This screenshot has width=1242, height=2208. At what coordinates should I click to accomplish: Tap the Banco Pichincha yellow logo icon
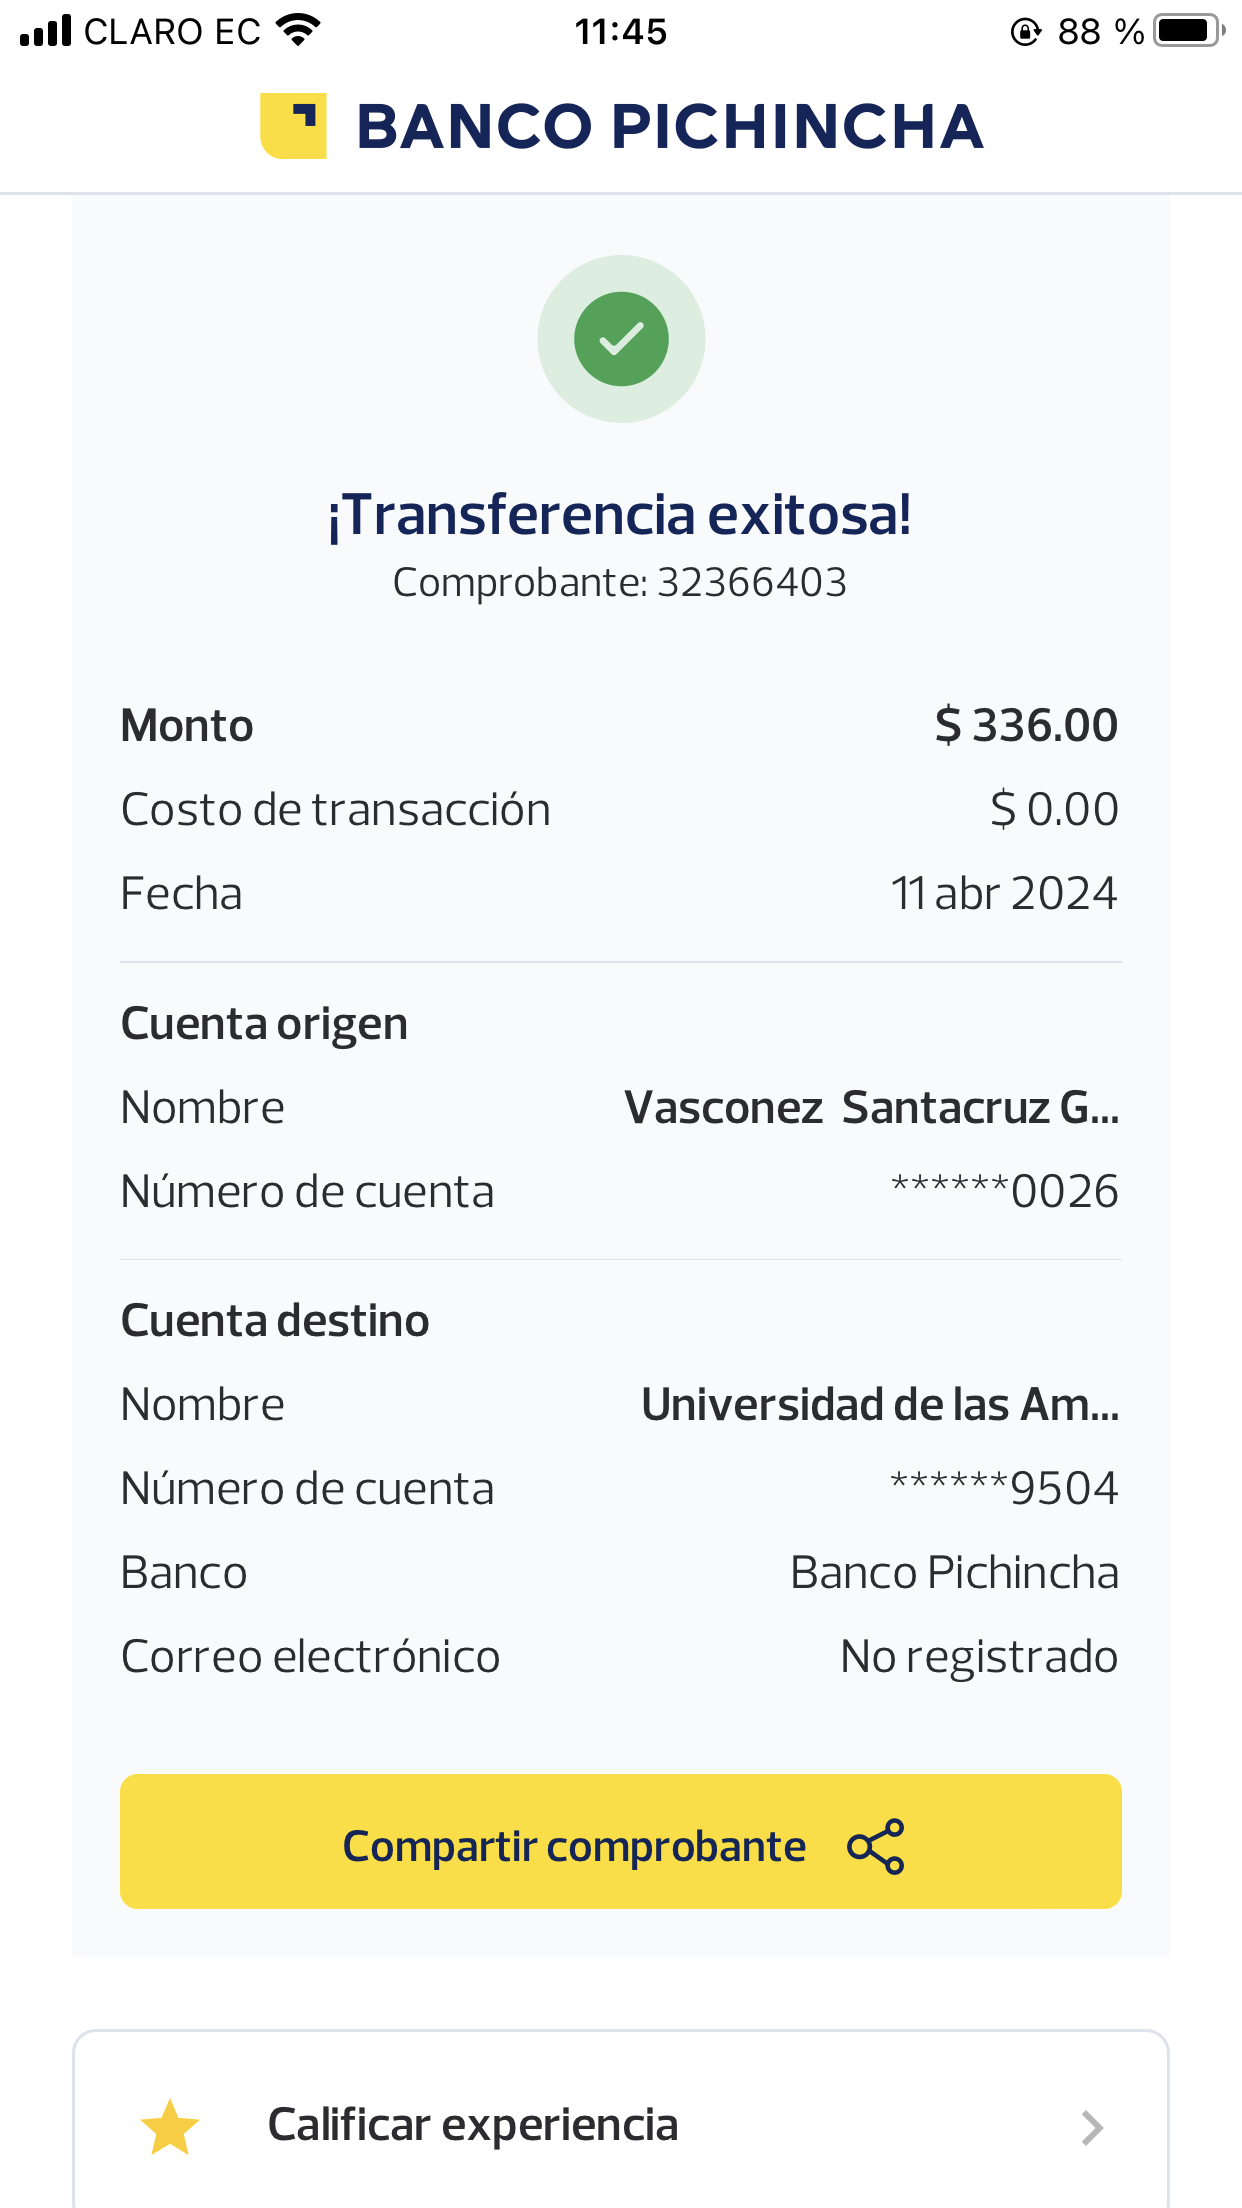click(x=293, y=126)
